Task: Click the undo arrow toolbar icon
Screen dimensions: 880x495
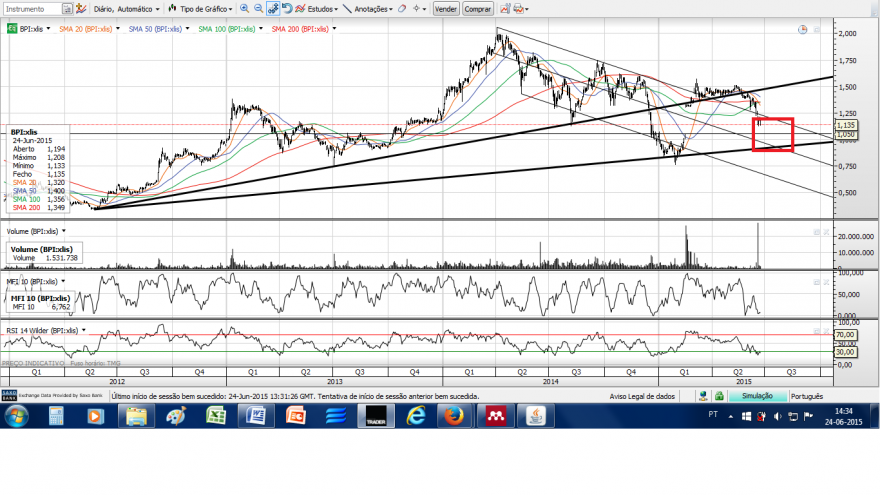Action: click(287, 8)
